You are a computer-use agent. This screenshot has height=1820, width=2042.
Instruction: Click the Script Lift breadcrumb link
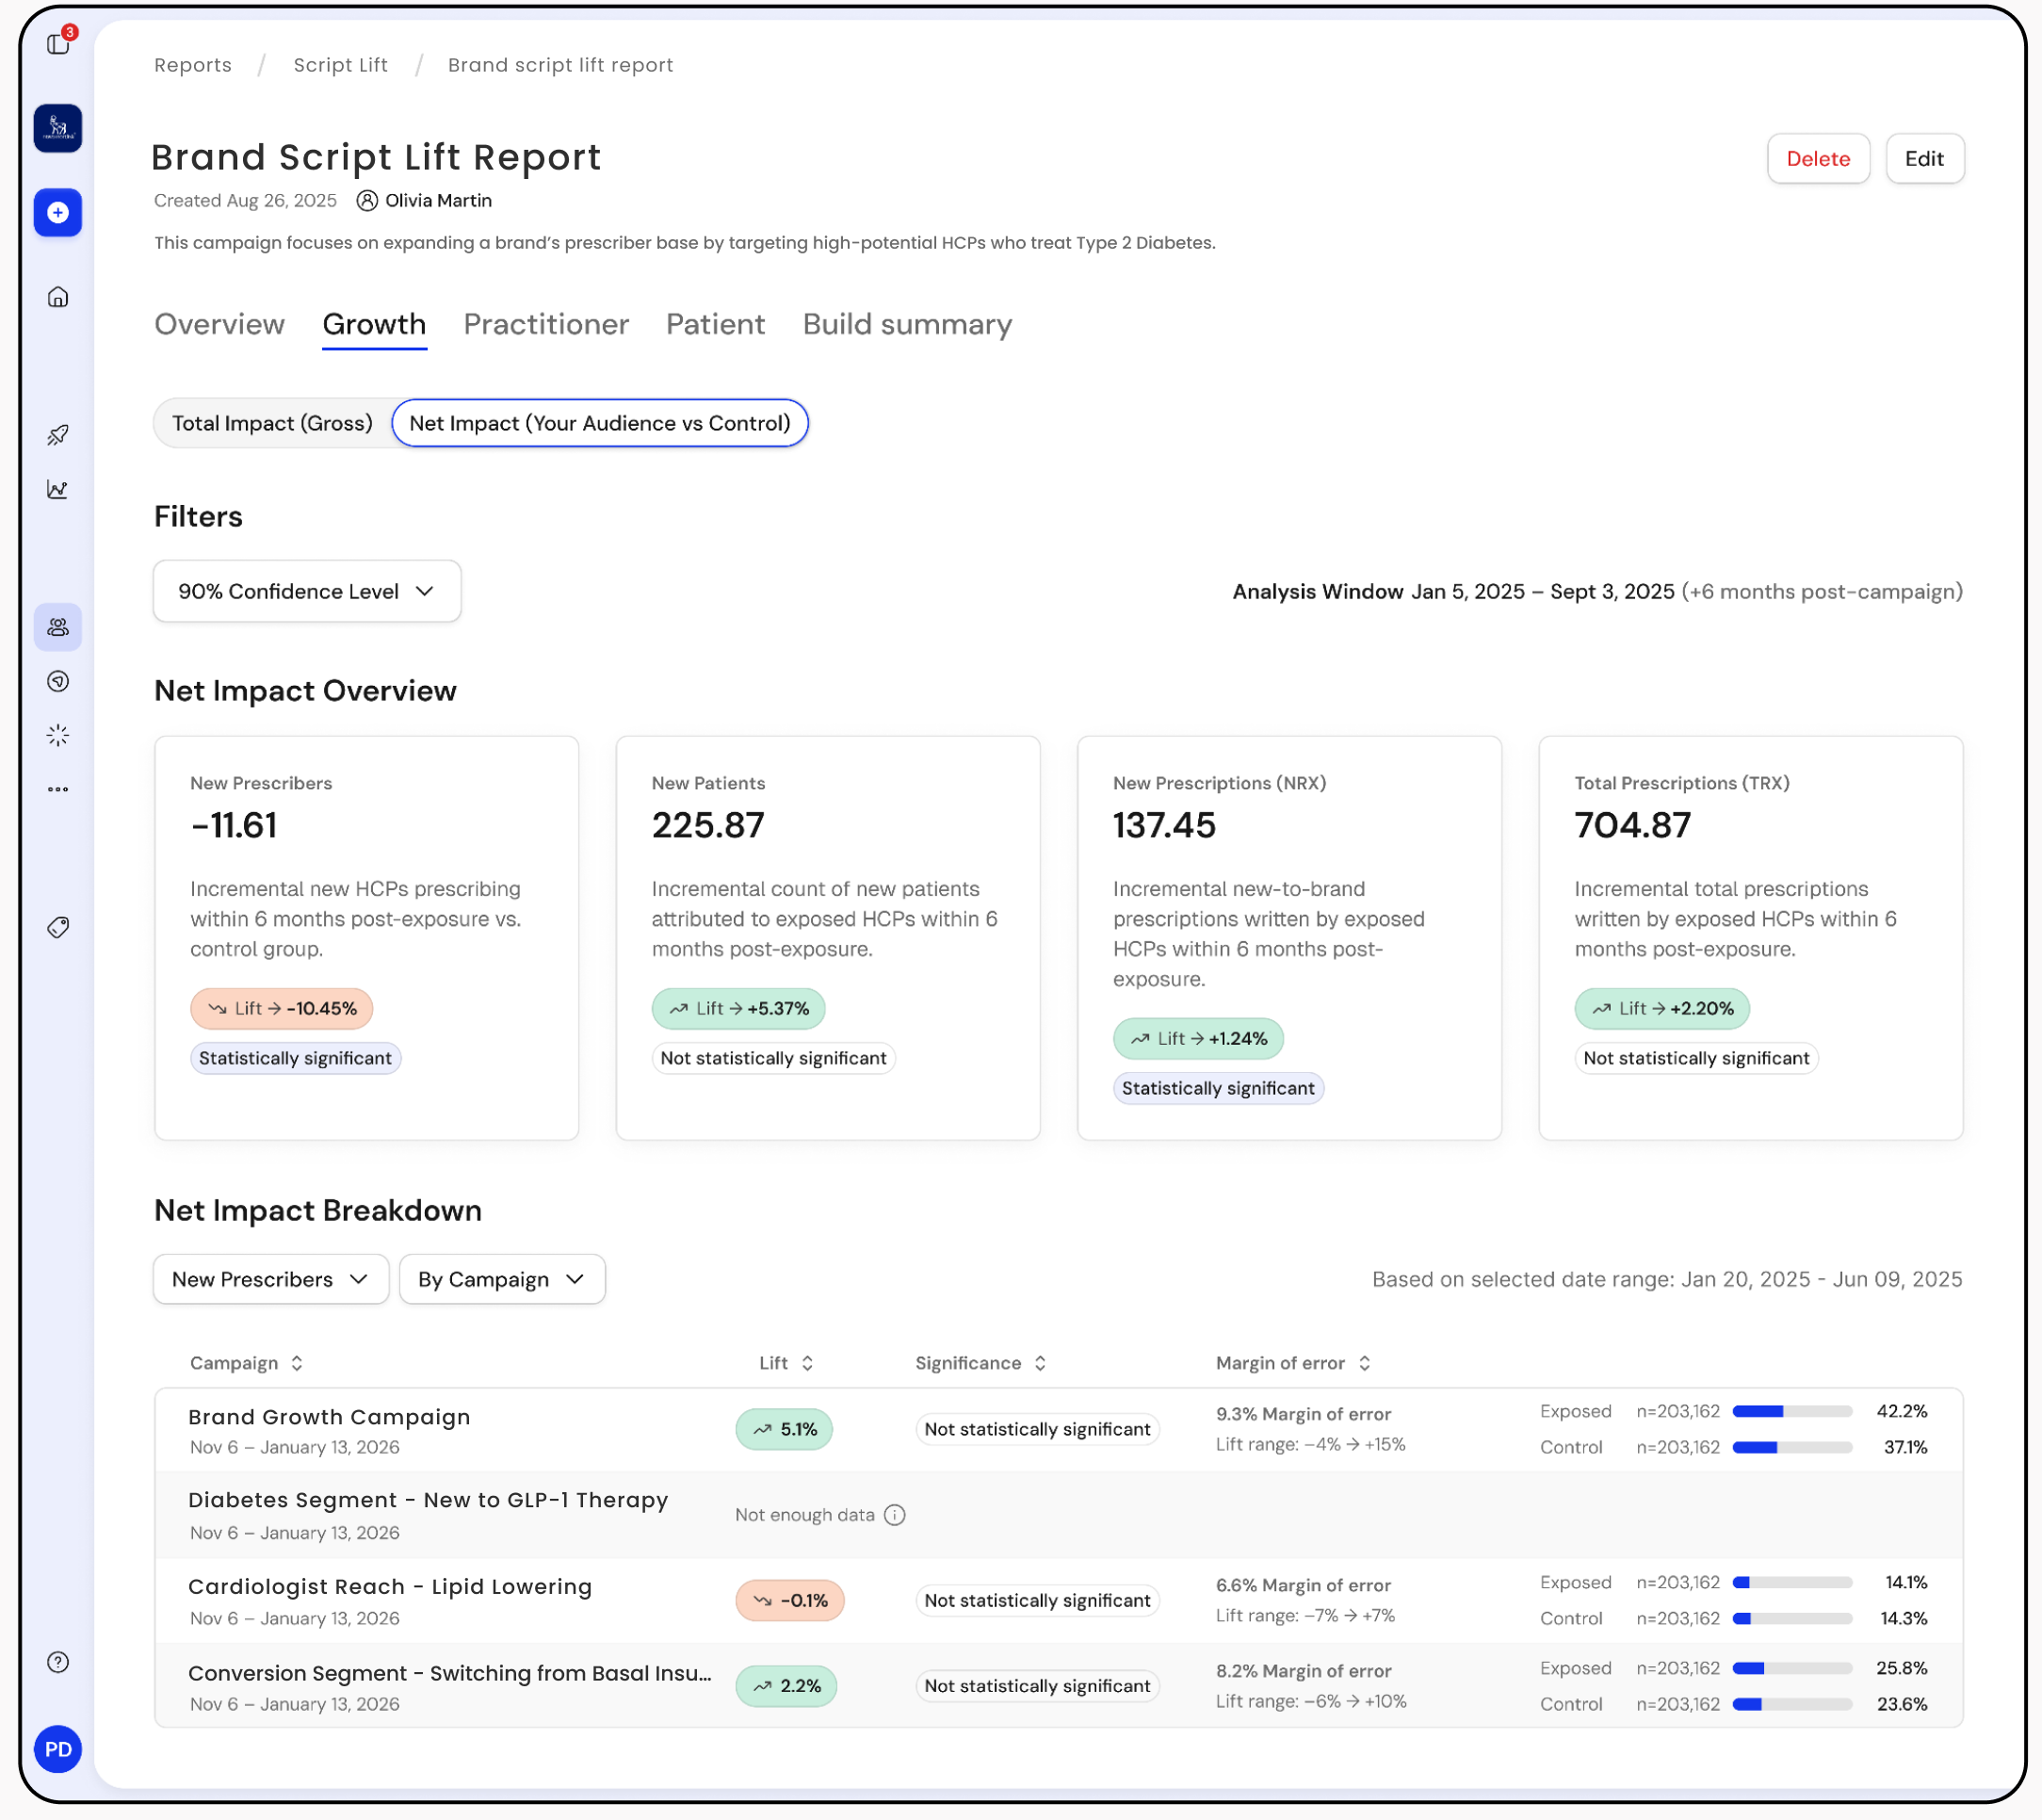[x=340, y=65]
